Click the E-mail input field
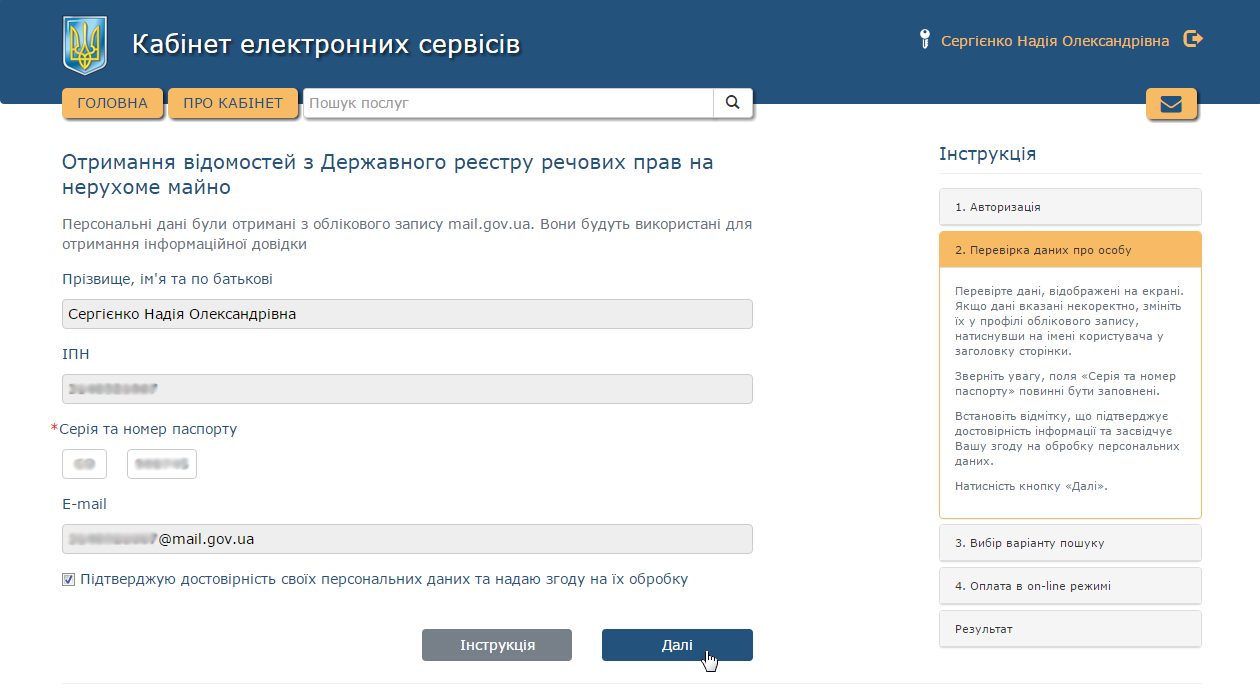 pos(407,538)
